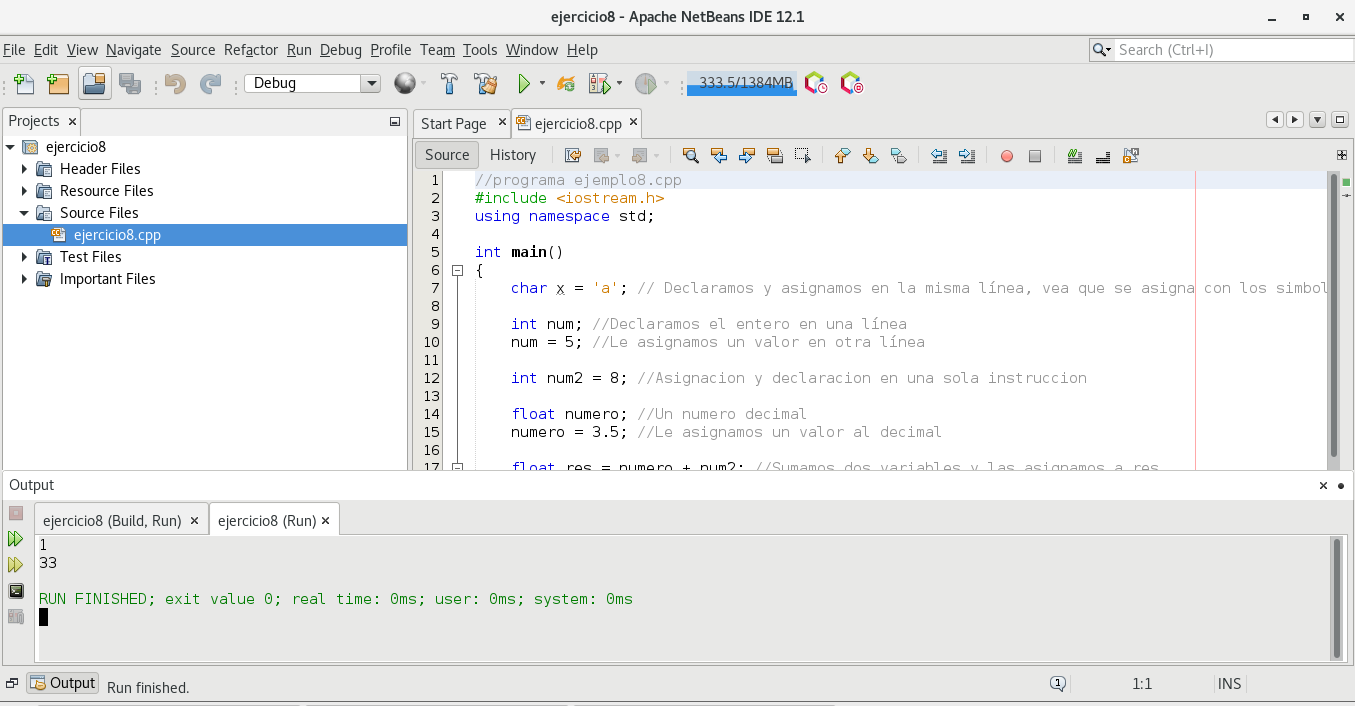Viewport: 1355px width, 706px height.
Task: Click memory usage bar to run garbage collection
Action: 741,84
